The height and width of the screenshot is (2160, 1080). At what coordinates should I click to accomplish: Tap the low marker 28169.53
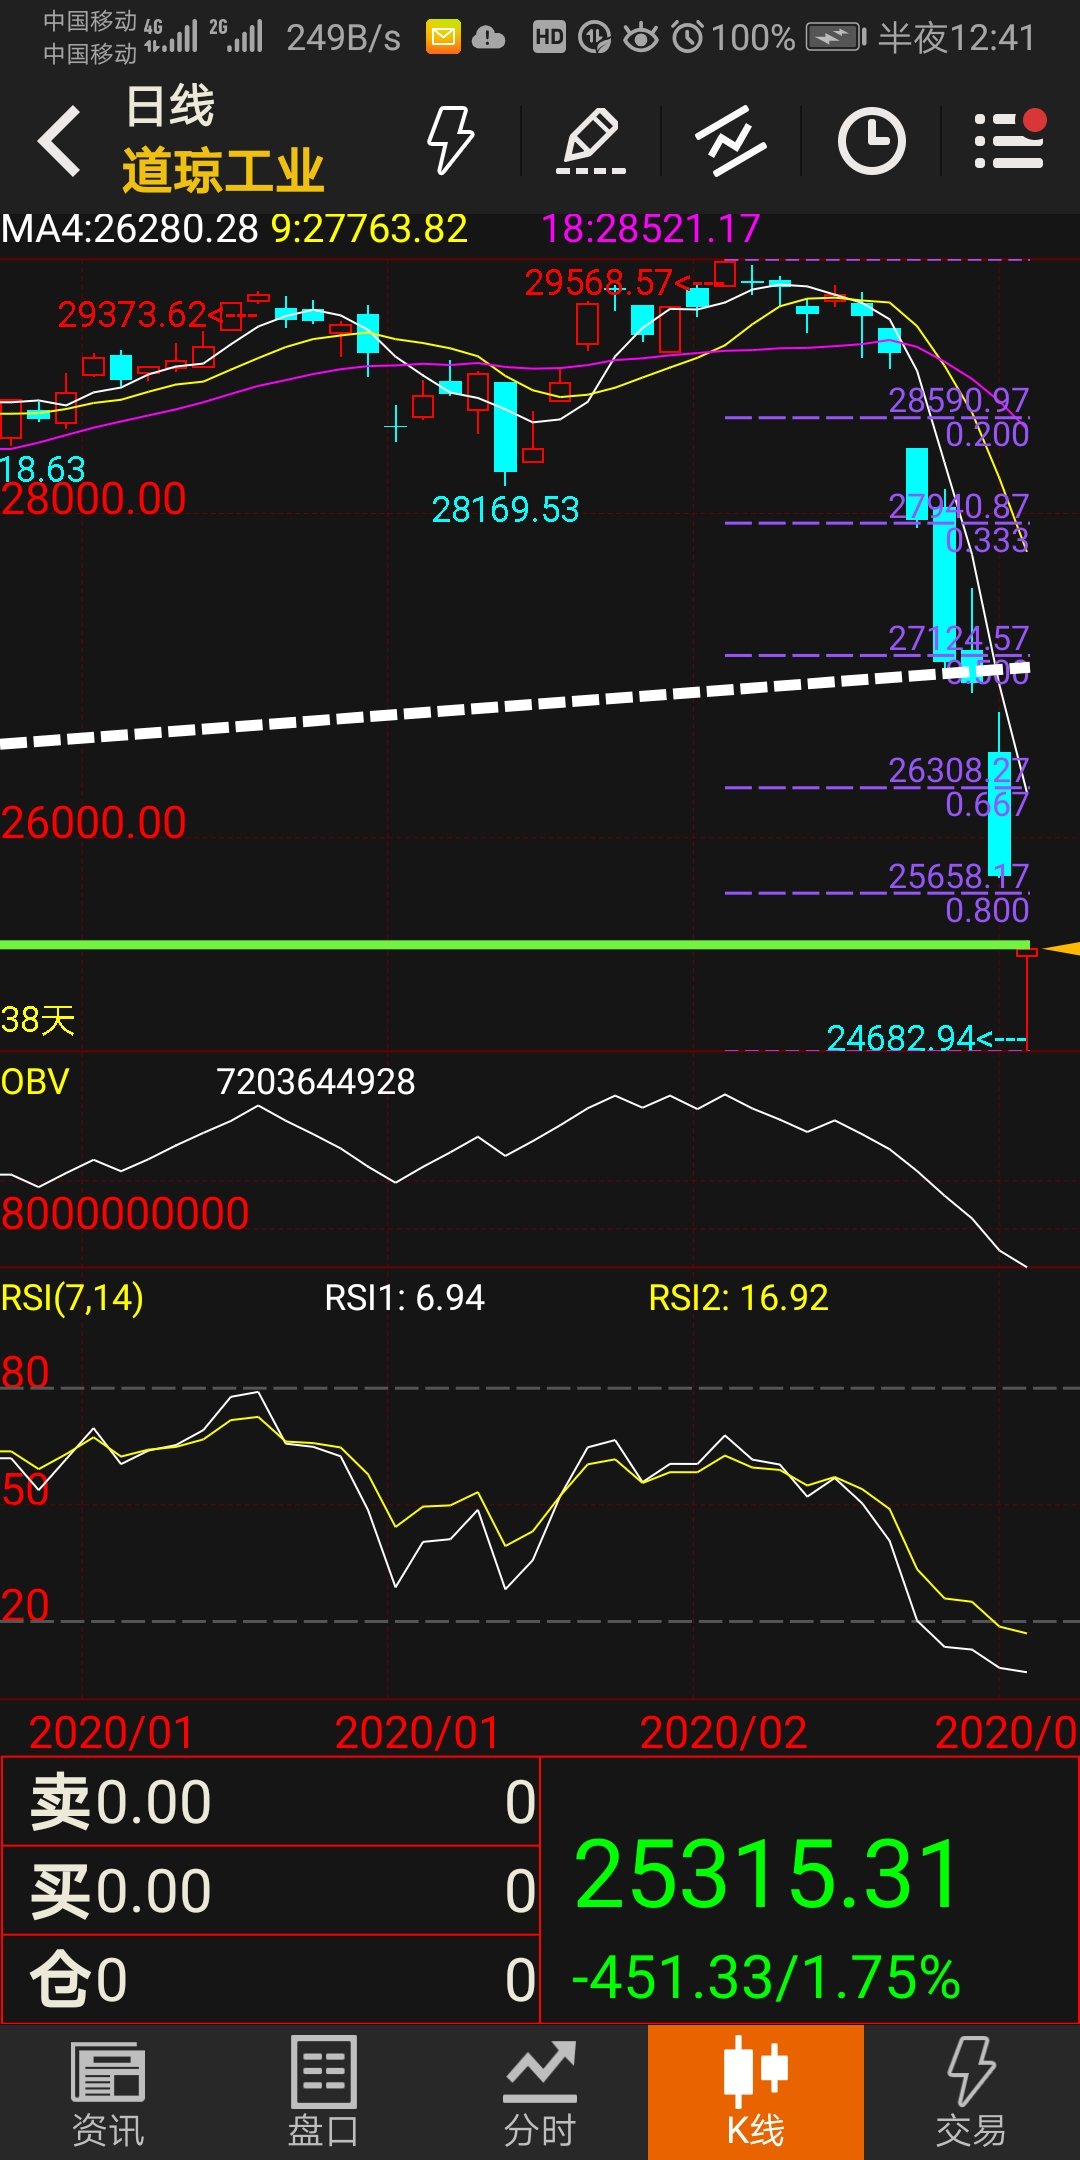(505, 510)
